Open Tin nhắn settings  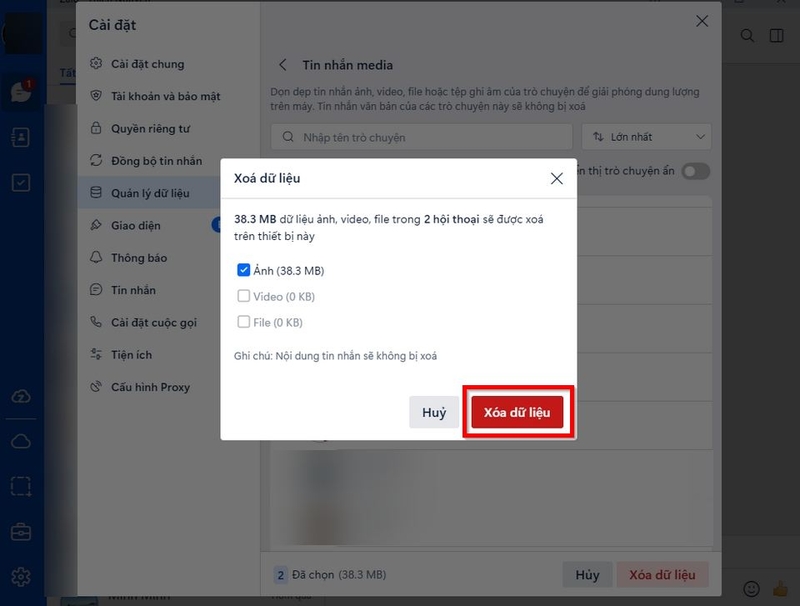(x=148, y=290)
